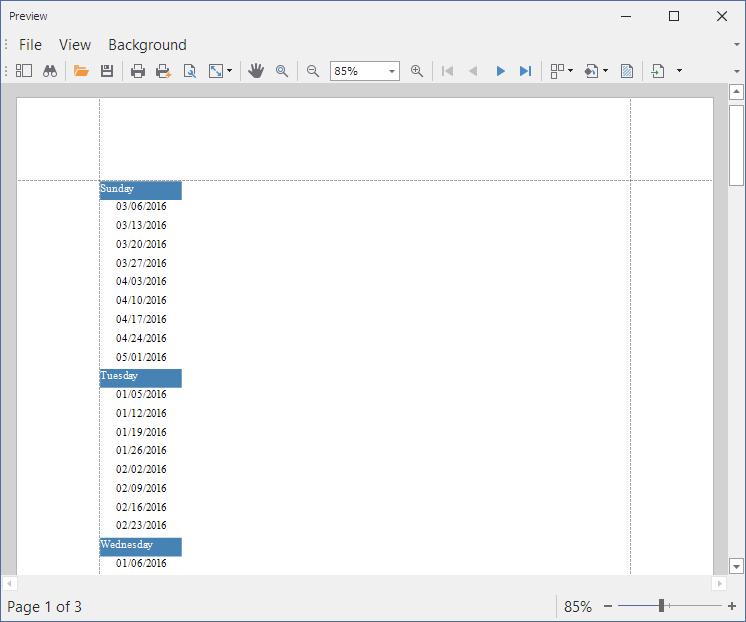
Task: Click the Open folder icon
Action: (x=81, y=71)
